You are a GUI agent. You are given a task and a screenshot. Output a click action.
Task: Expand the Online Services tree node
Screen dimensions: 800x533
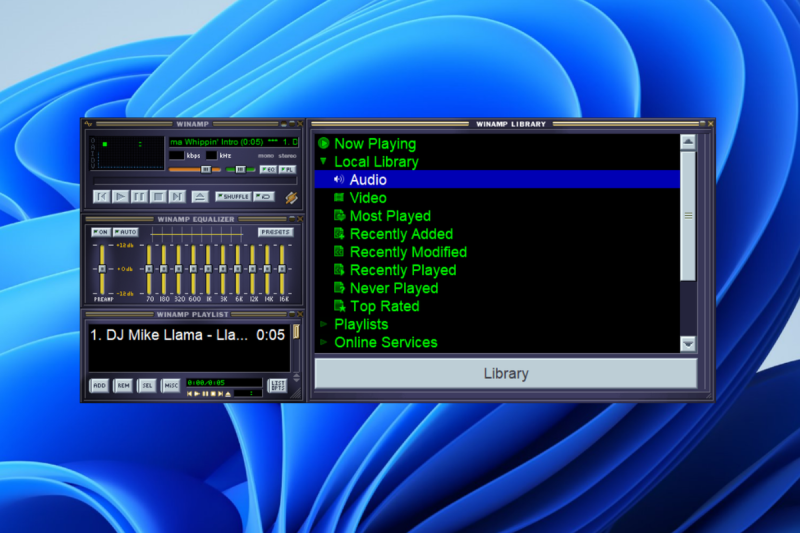pos(323,342)
